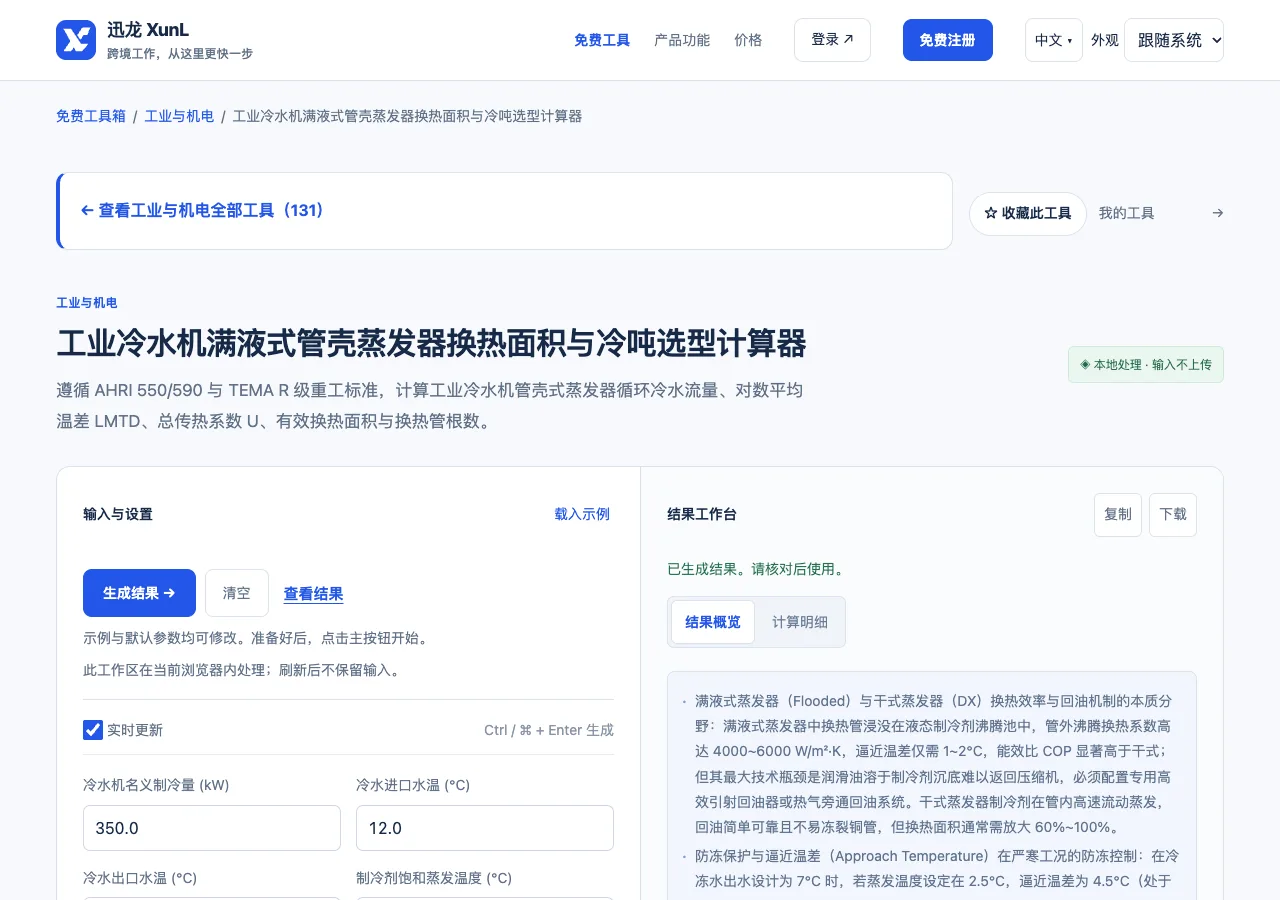Switch to the 计算明细 tab
The width and height of the screenshot is (1280, 900).
[800, 622]
